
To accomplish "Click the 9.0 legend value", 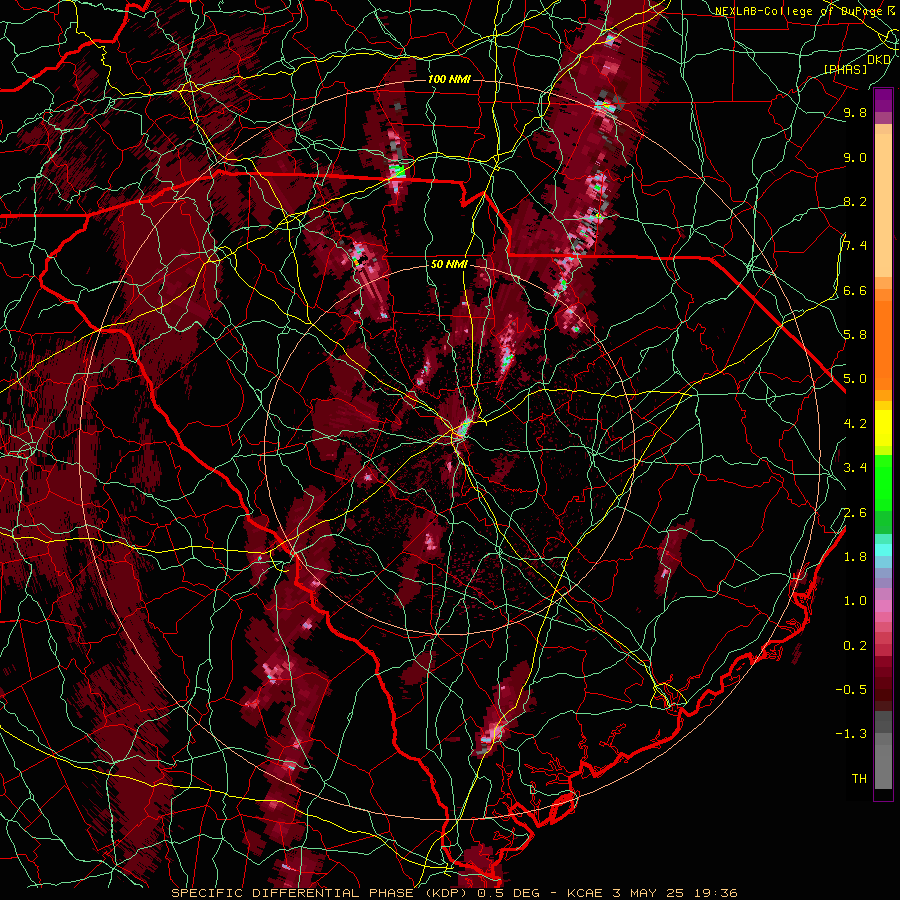I will [x=855, y=157].
